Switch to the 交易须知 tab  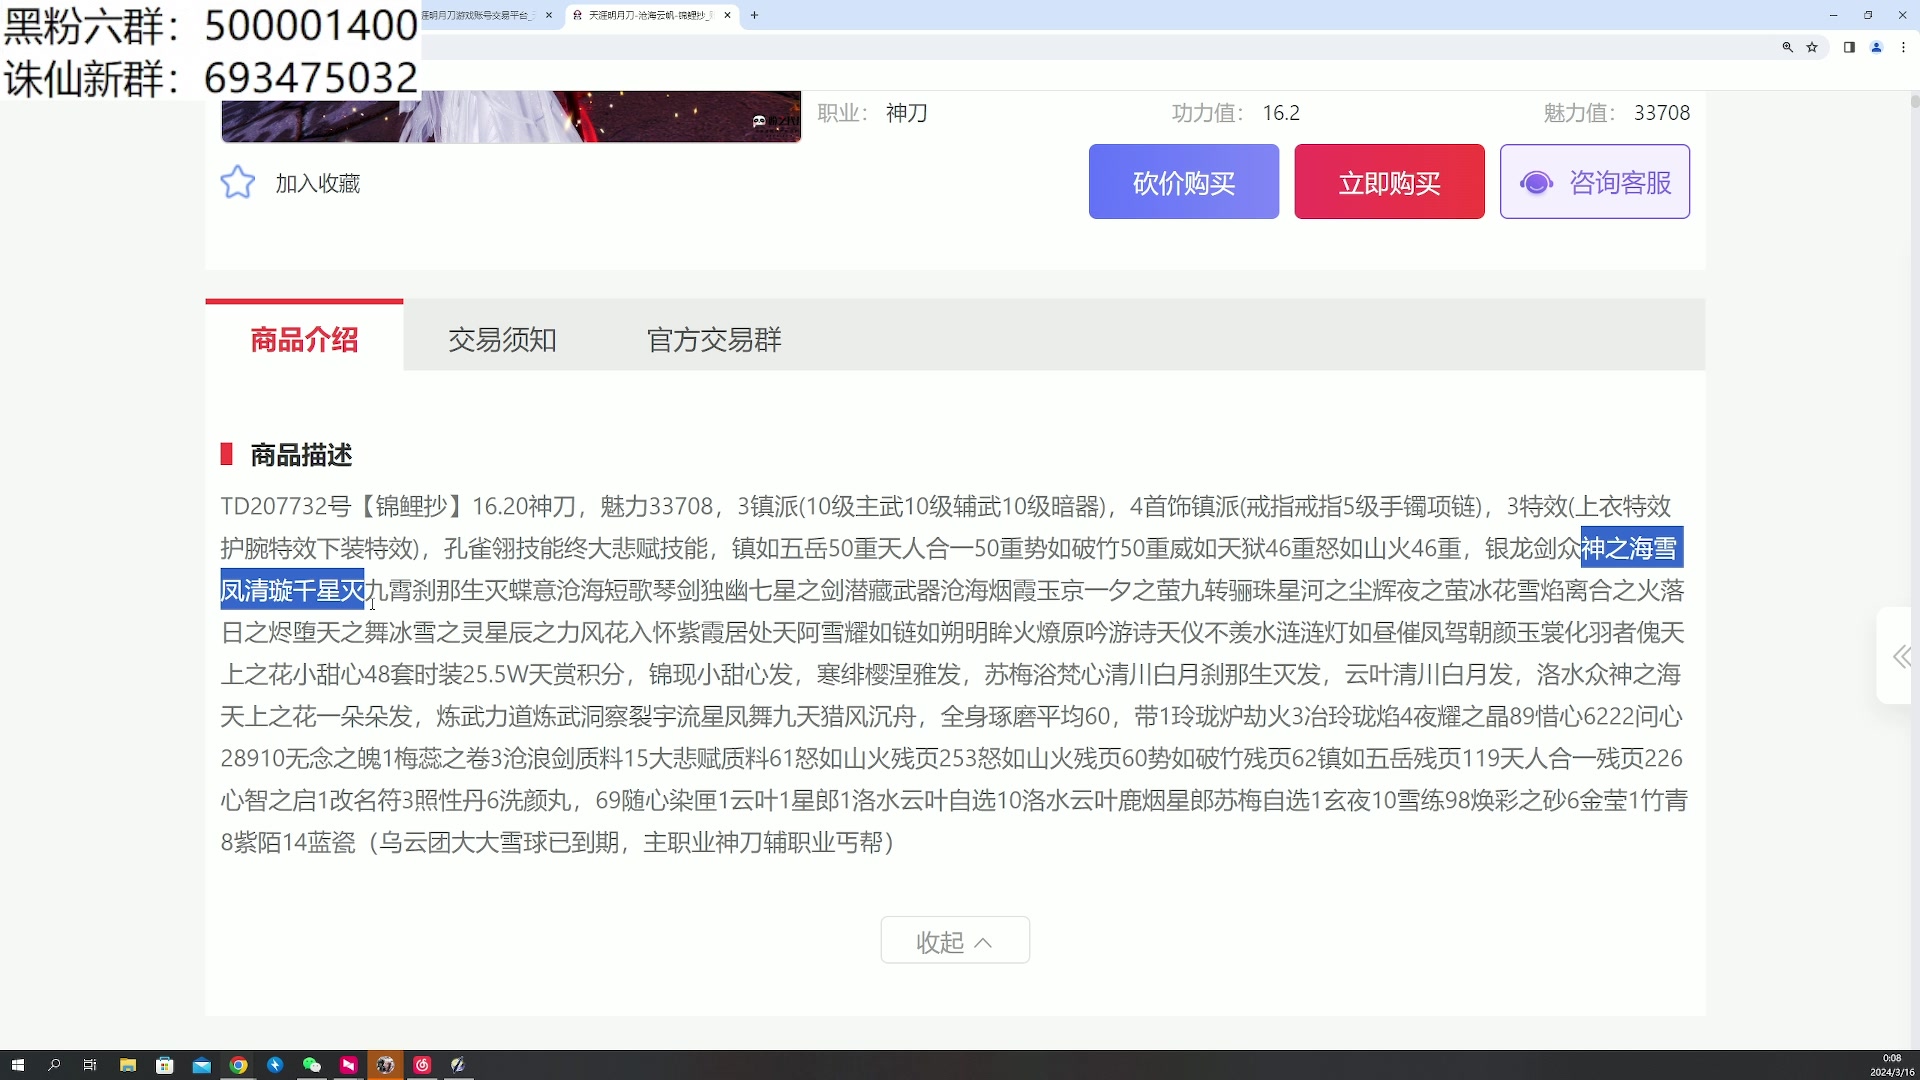[x=502, y=339]
